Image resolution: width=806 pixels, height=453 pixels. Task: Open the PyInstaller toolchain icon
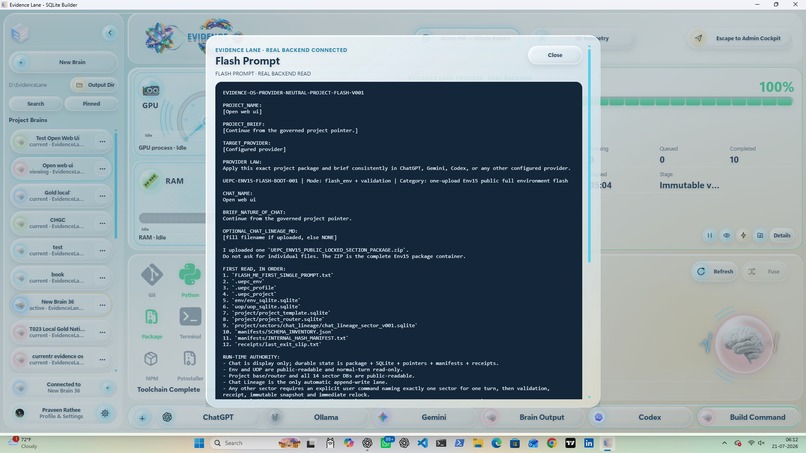[x=190, y=358]
